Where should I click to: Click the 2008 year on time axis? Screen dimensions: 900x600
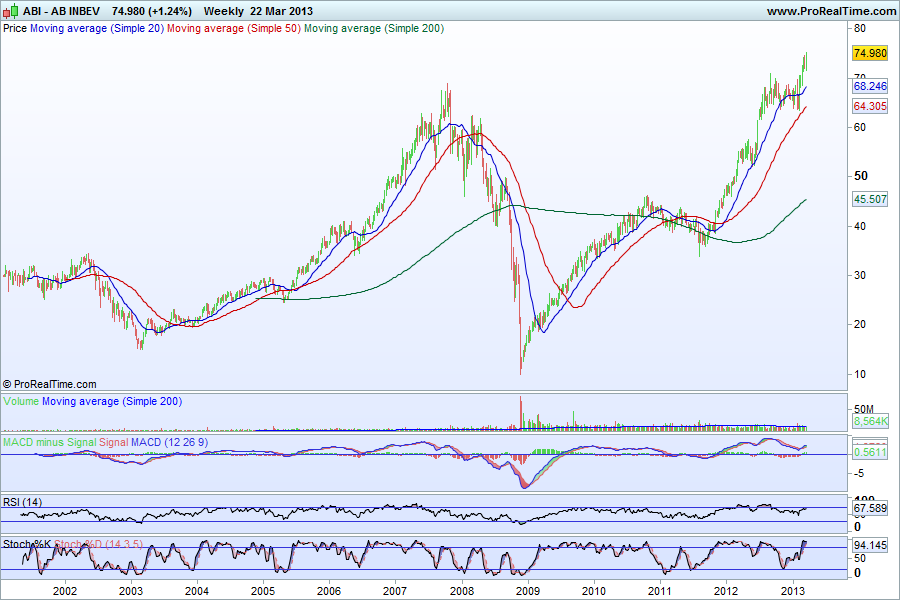click(461, 591)
